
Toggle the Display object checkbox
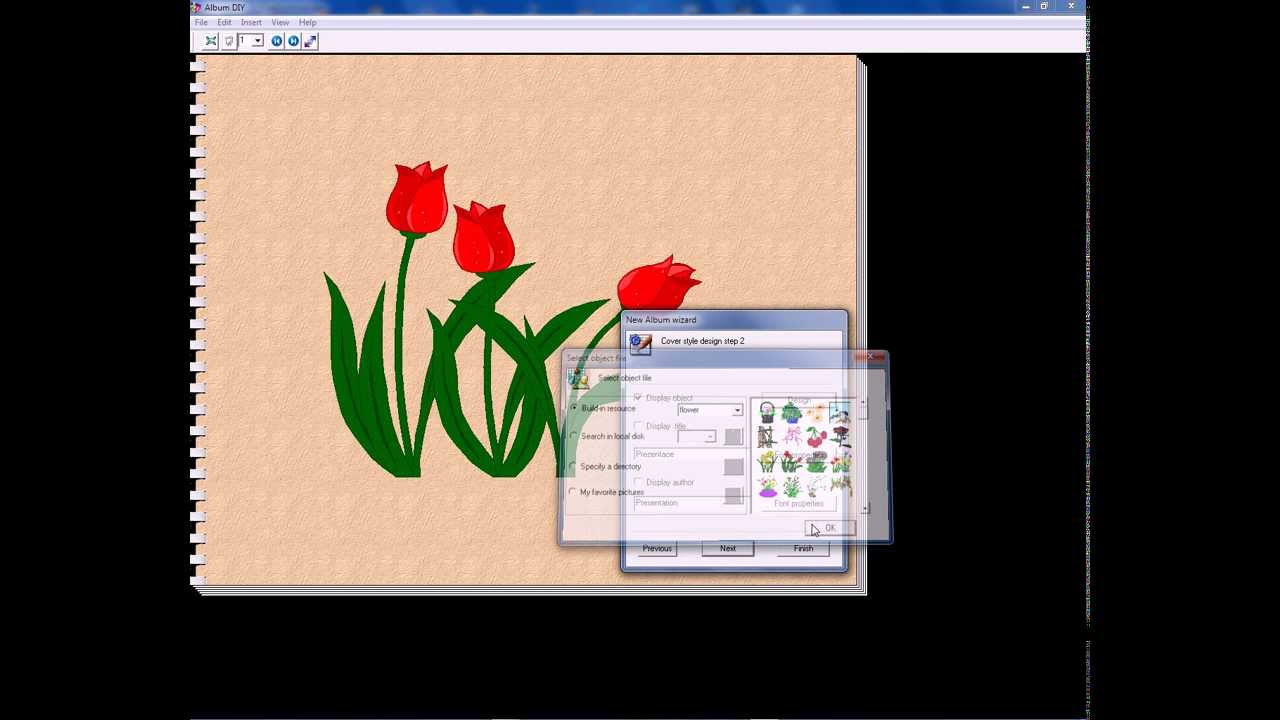pos(638,398)
